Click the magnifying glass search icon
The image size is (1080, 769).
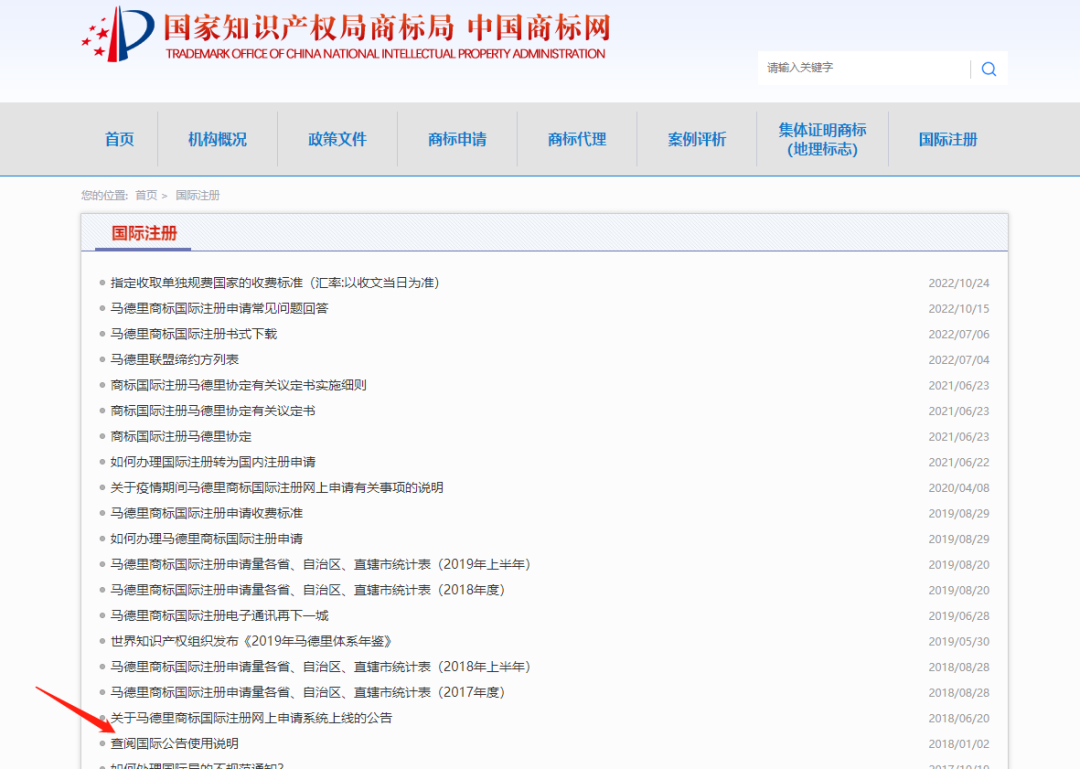[x=989, y=68]
